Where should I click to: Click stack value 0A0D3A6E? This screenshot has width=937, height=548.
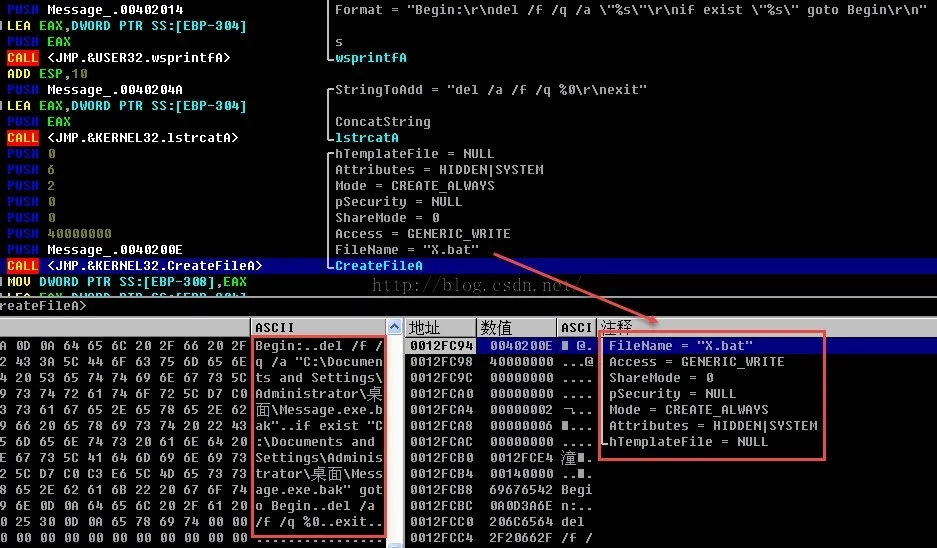point(521,506)
